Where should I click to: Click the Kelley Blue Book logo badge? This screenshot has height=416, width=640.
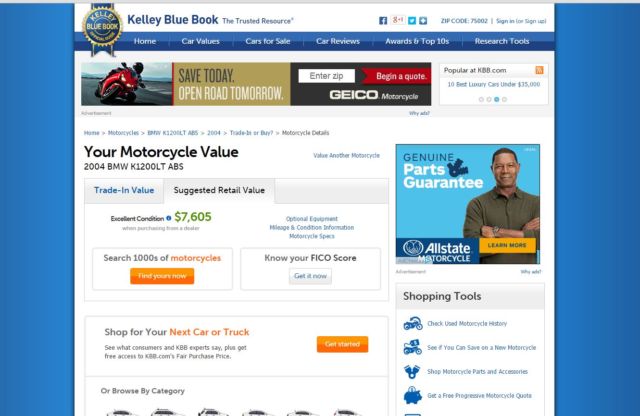click(x=102, y=28)
